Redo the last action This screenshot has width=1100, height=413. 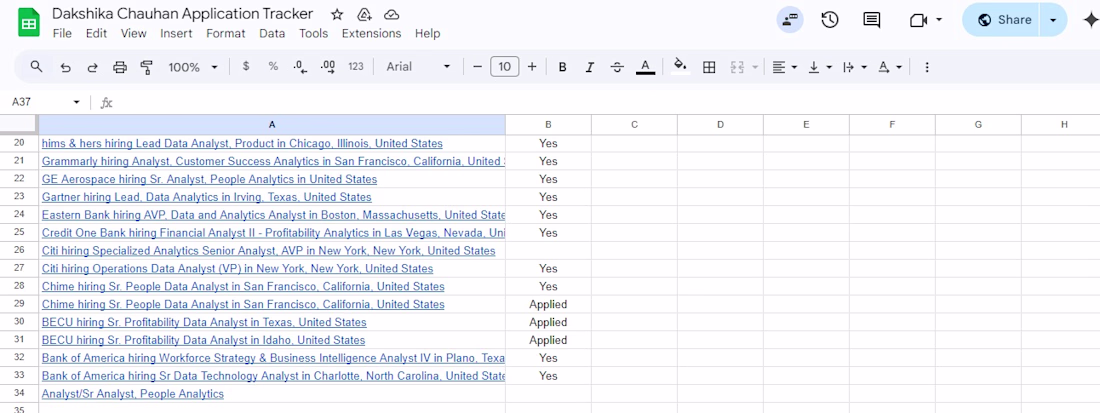pos(92,67)
